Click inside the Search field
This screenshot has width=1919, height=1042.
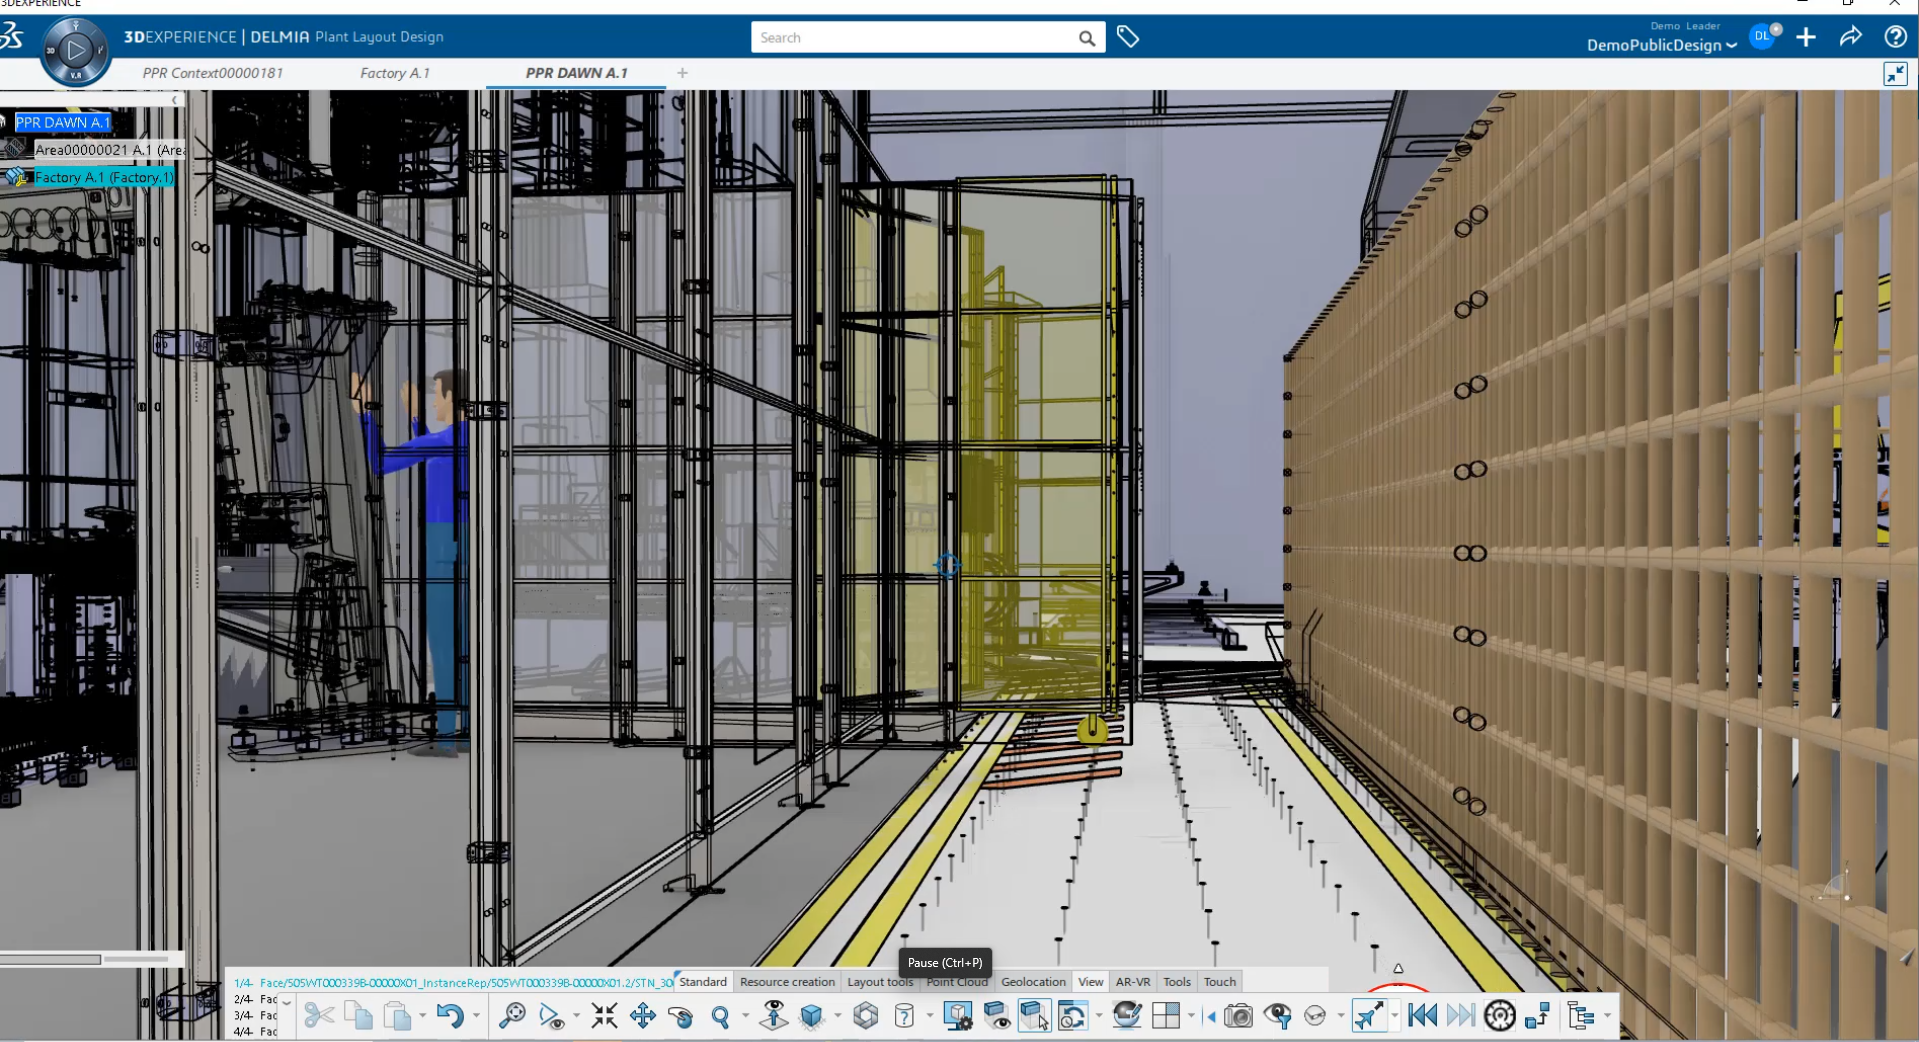[x=920, y=37]
